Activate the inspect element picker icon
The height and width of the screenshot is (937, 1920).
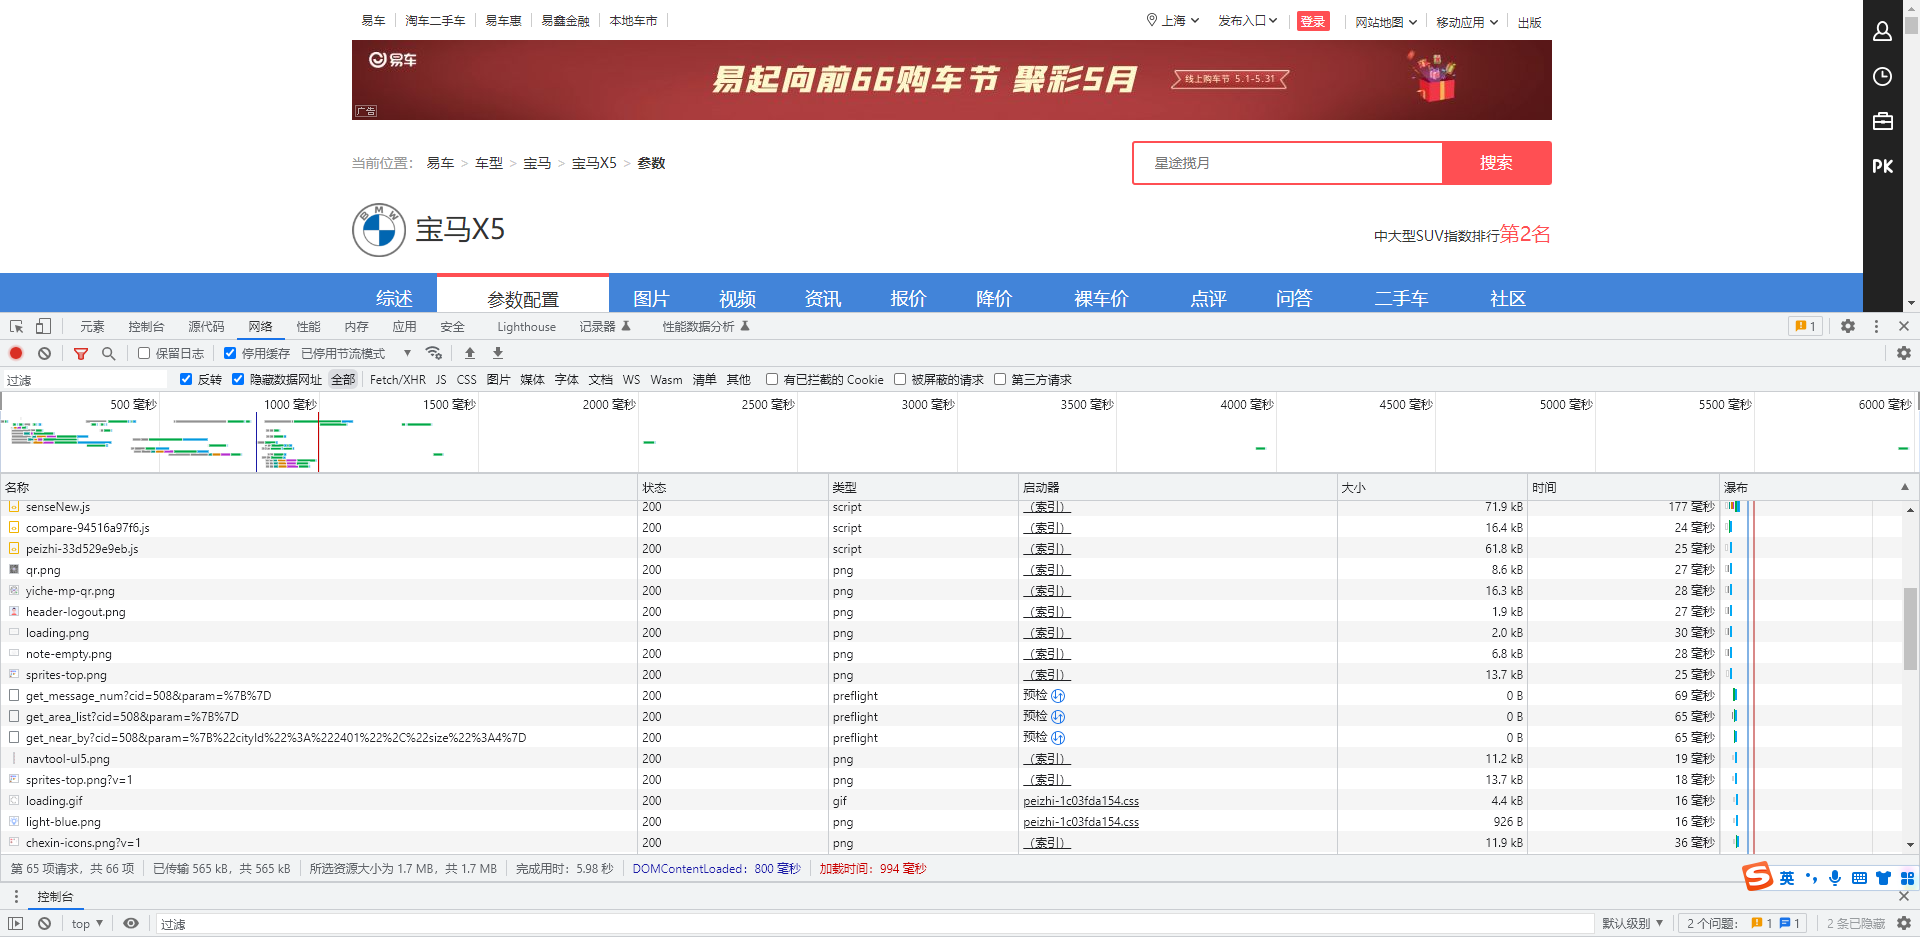tap(17, 326)
